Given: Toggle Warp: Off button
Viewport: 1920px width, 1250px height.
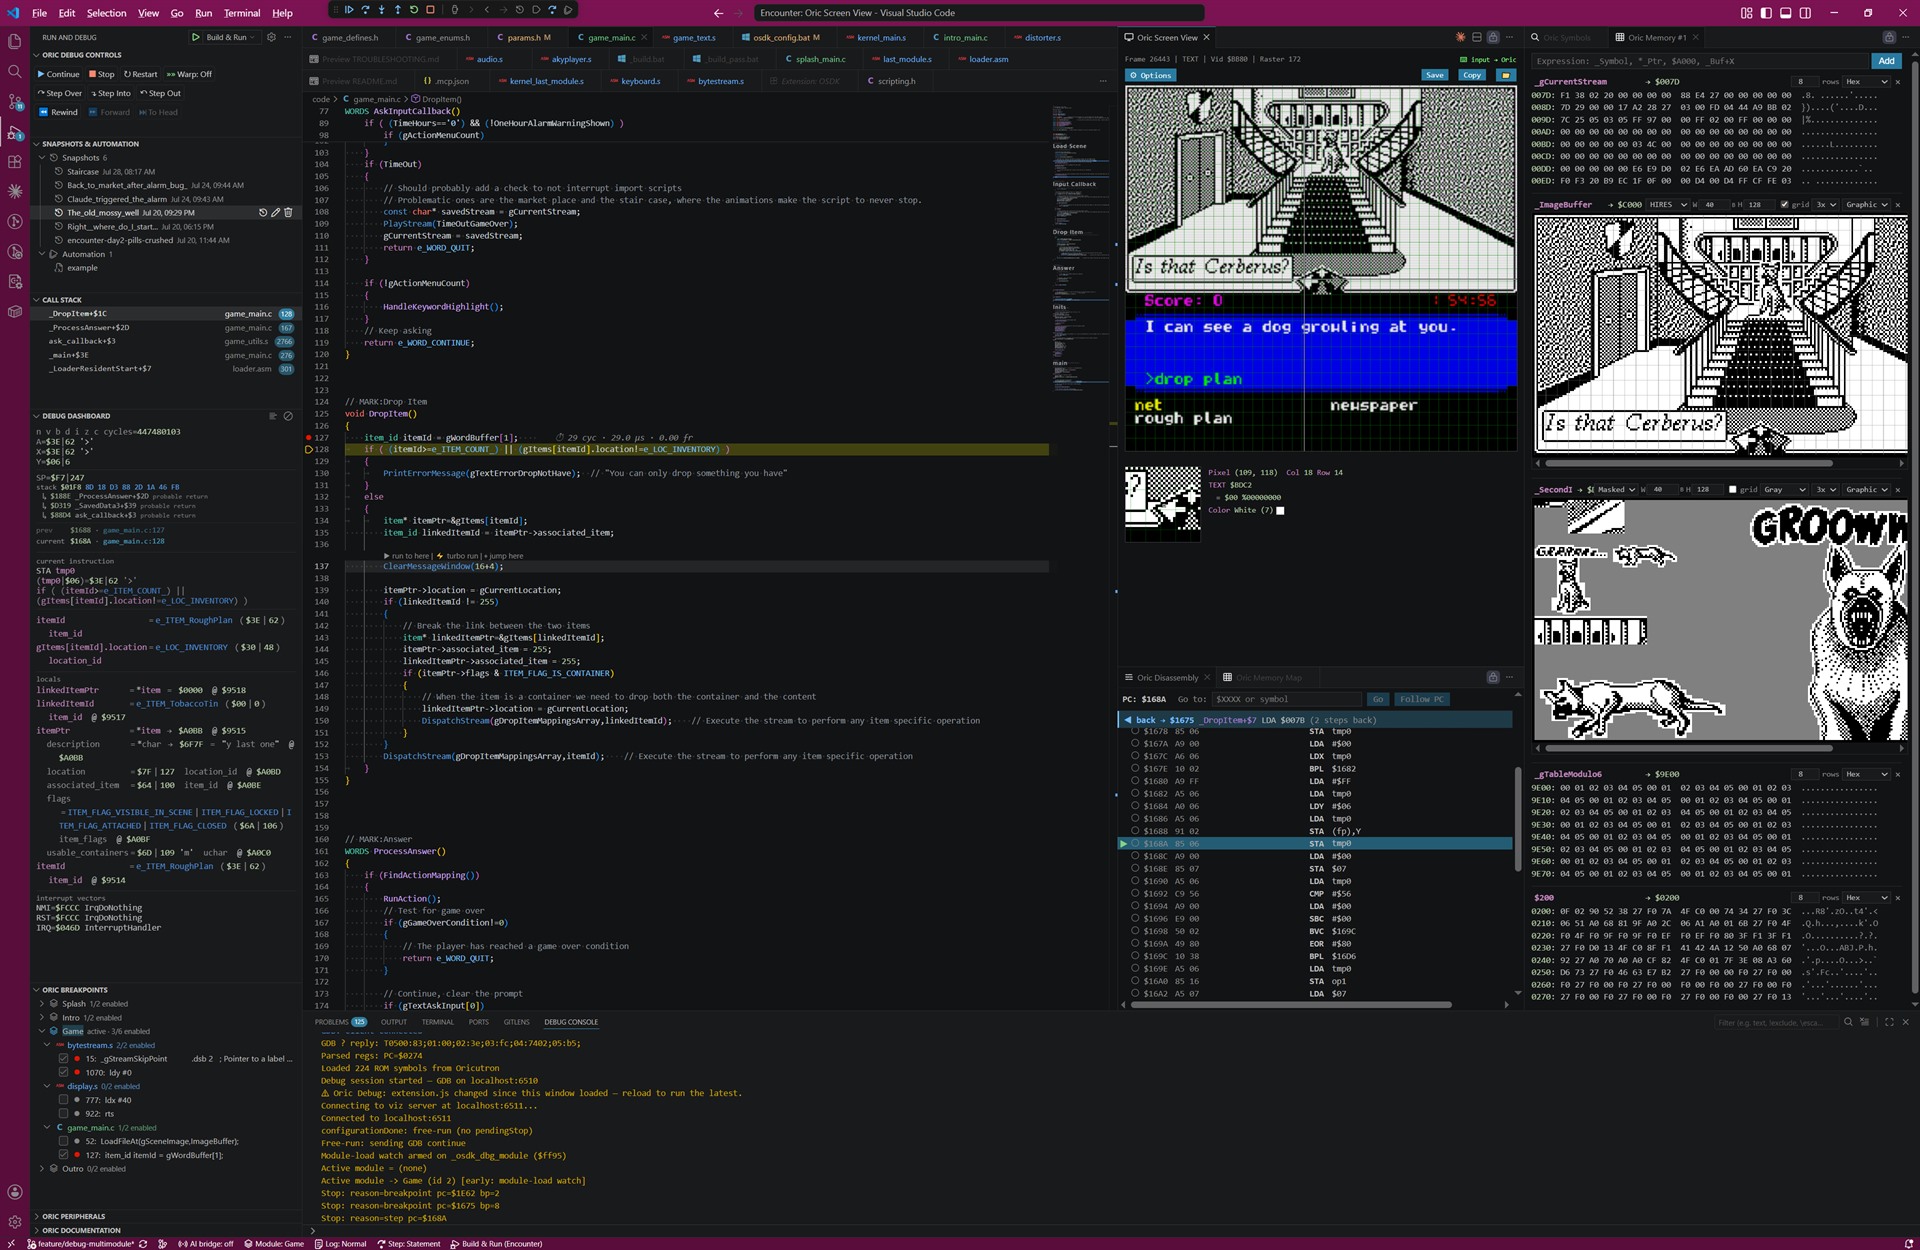Looking at the screenshot, I should click(x=189, y=74).
